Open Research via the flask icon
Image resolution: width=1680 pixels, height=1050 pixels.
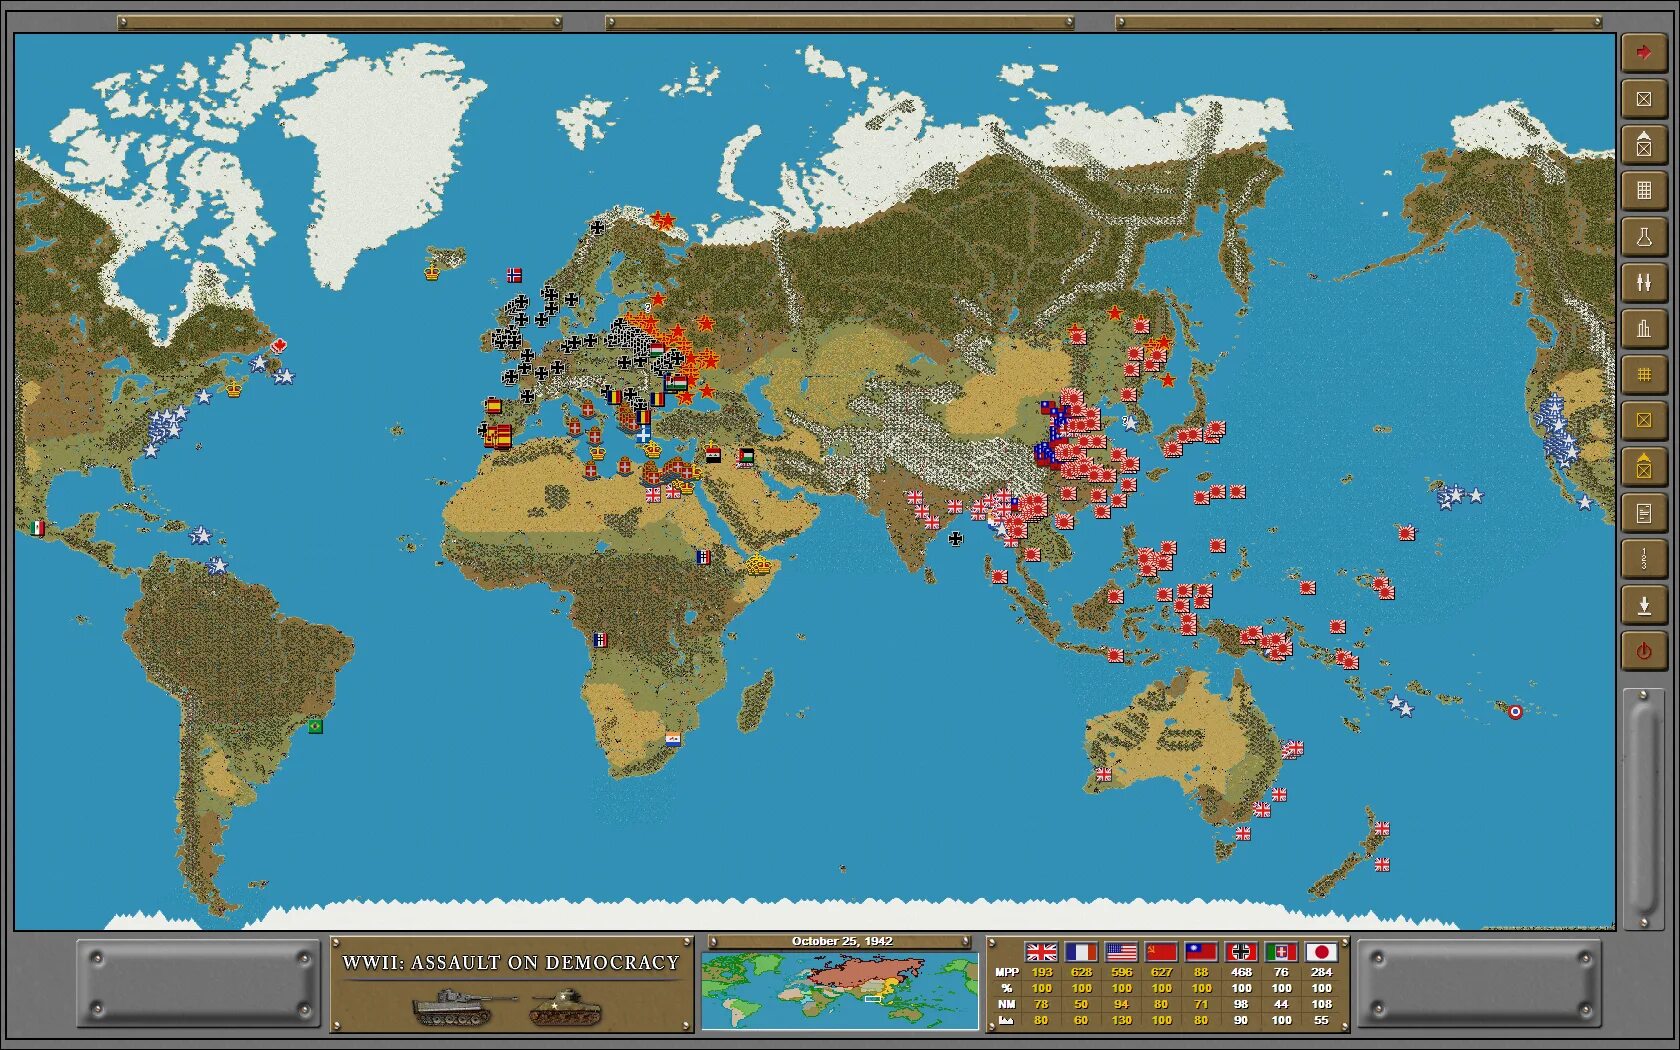1643,237
